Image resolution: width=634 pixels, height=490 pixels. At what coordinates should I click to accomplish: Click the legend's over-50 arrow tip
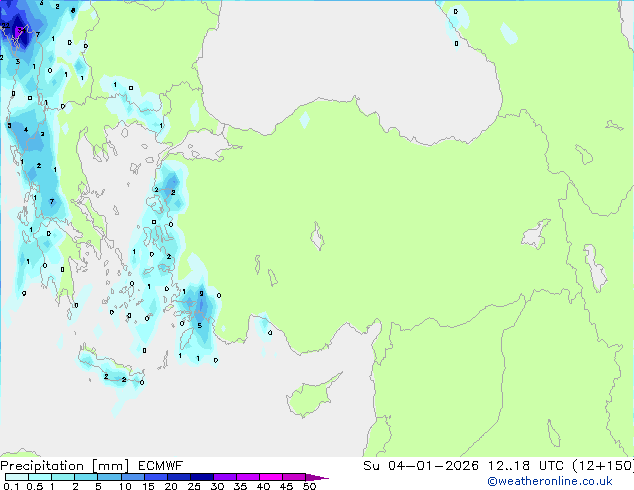(317, 477)
